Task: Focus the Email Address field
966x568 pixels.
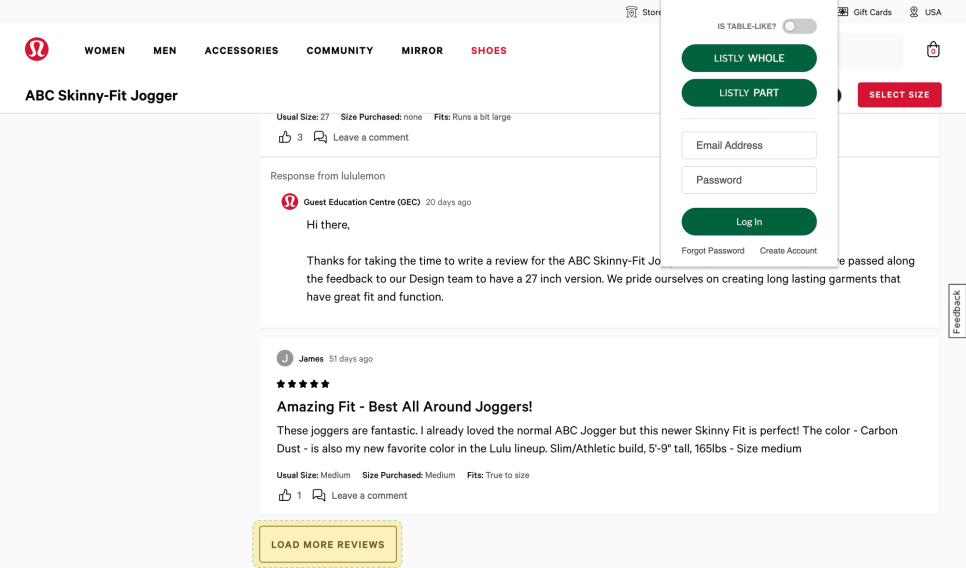Action: [749, 146]
